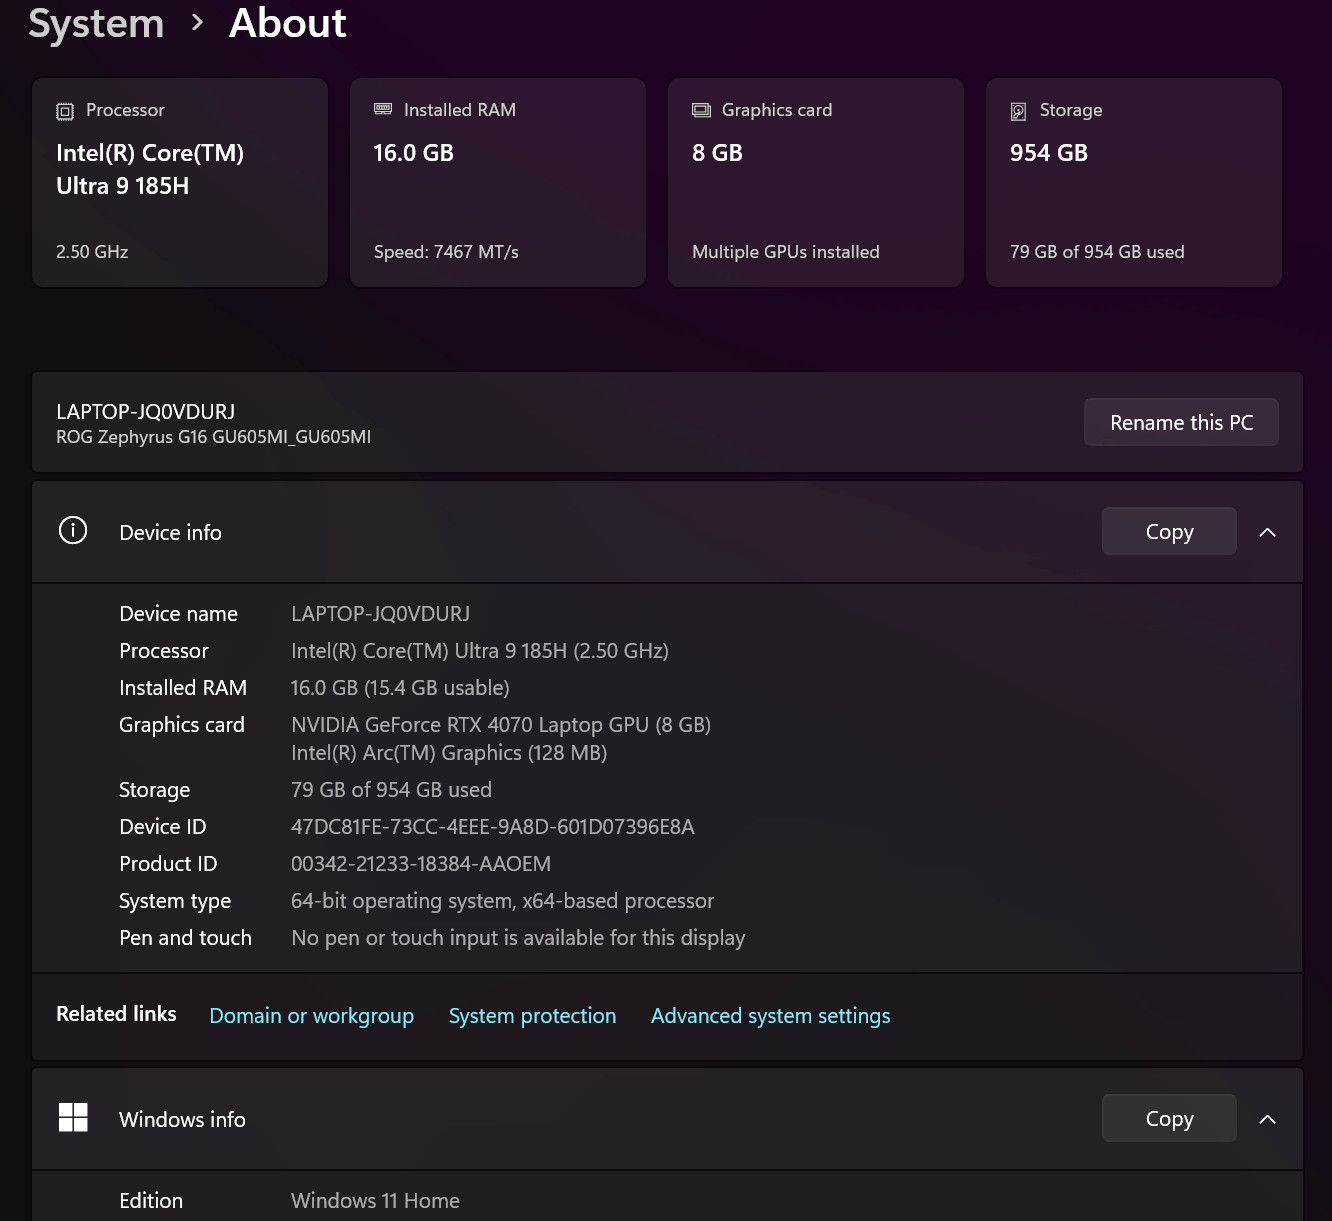Click the Graphics card icon

[701, 110]
